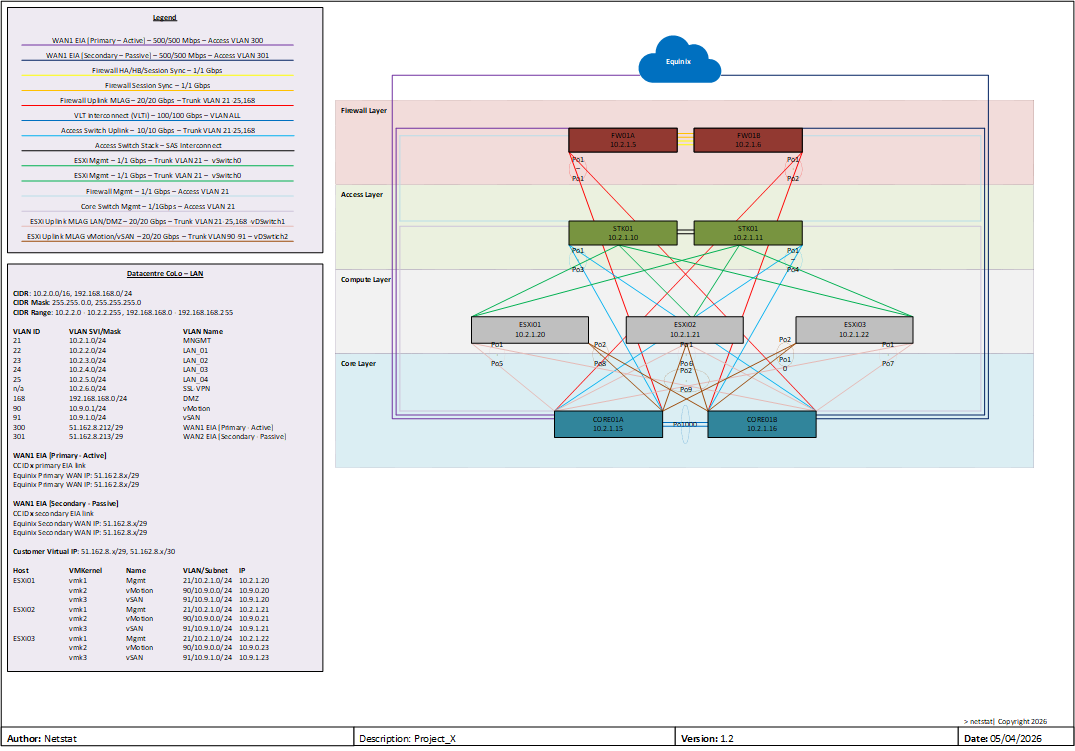This screenshot has width=1075, height=751.
Task: Click the ESXi Uplink MLAG vMotion/vSAN legend entry
Action: [x=158, y=237]
